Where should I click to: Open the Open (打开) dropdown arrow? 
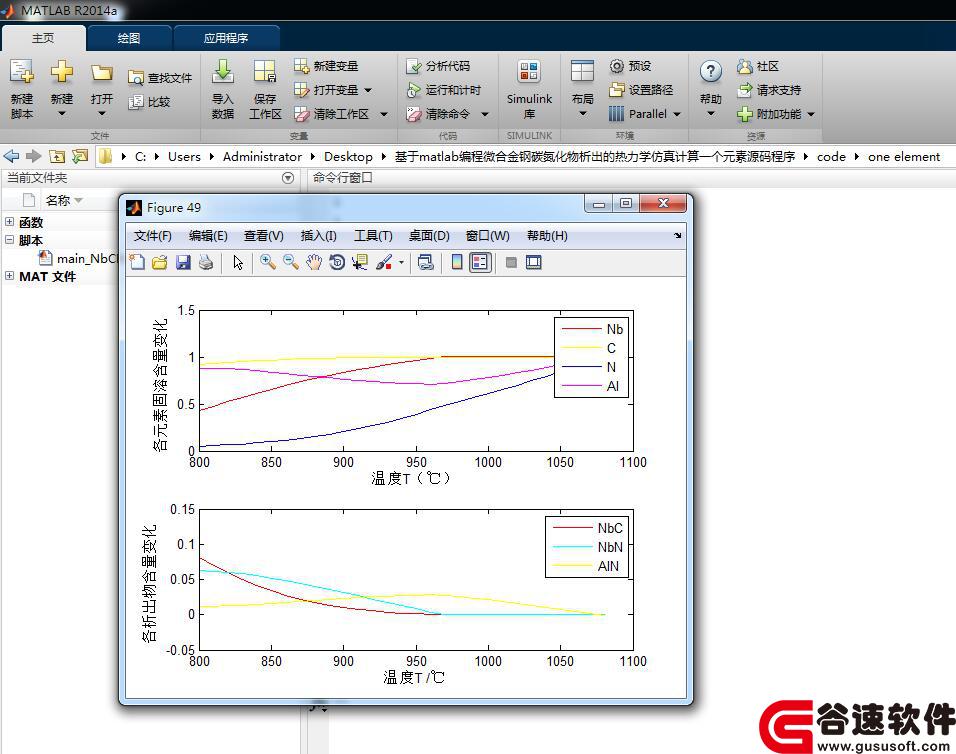tap(102, 113)
